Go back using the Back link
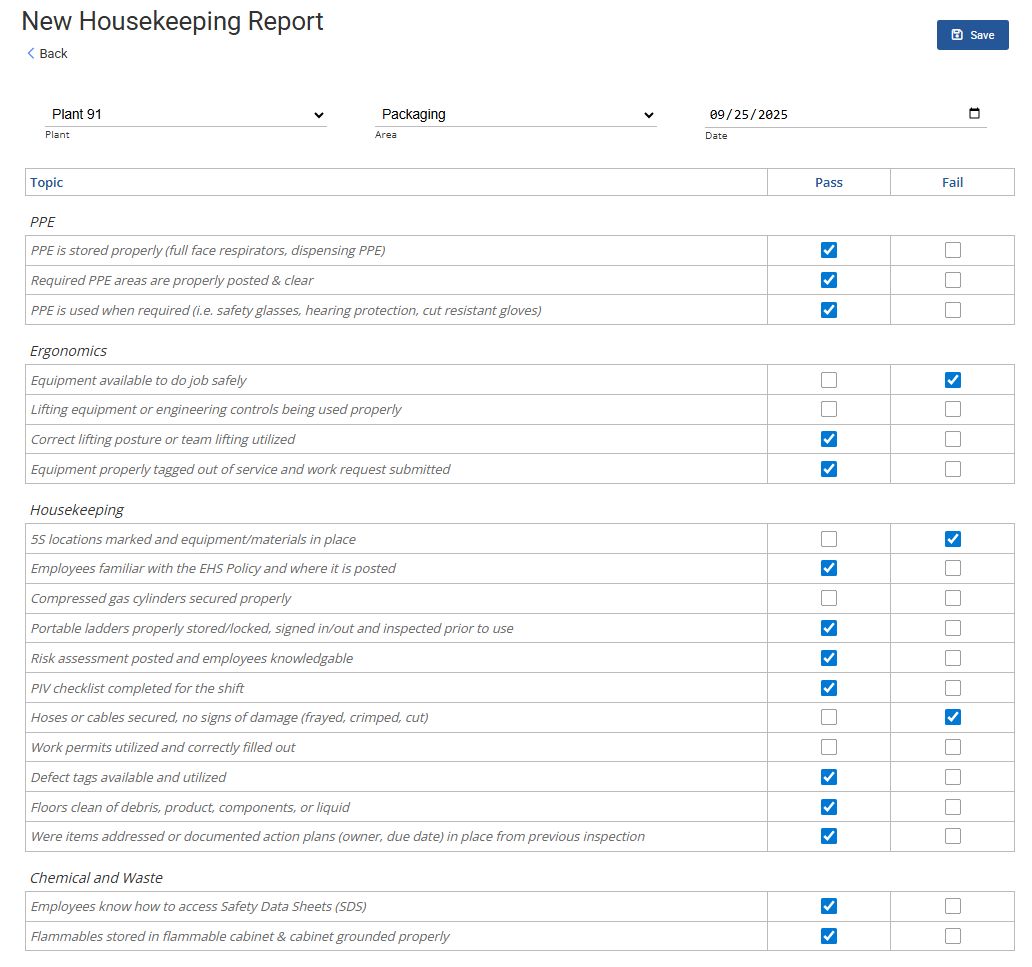This screenshot has height=967, width=1032. click(47, 54)
